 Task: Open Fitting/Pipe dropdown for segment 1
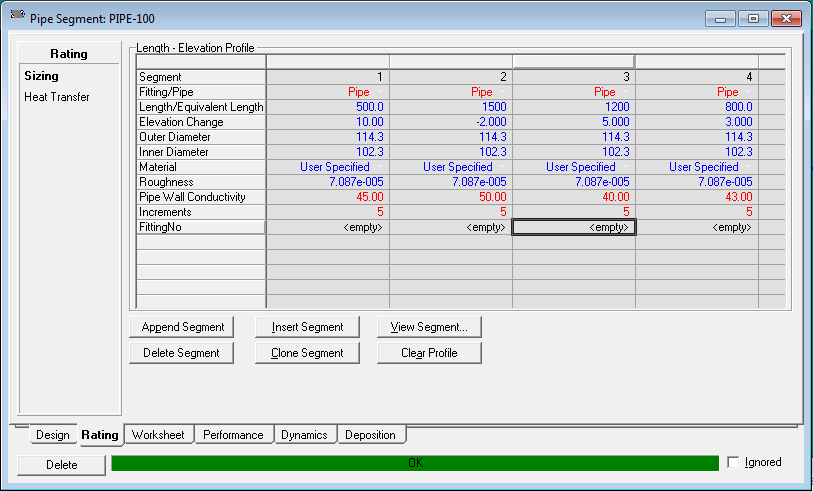coord(380,92)
